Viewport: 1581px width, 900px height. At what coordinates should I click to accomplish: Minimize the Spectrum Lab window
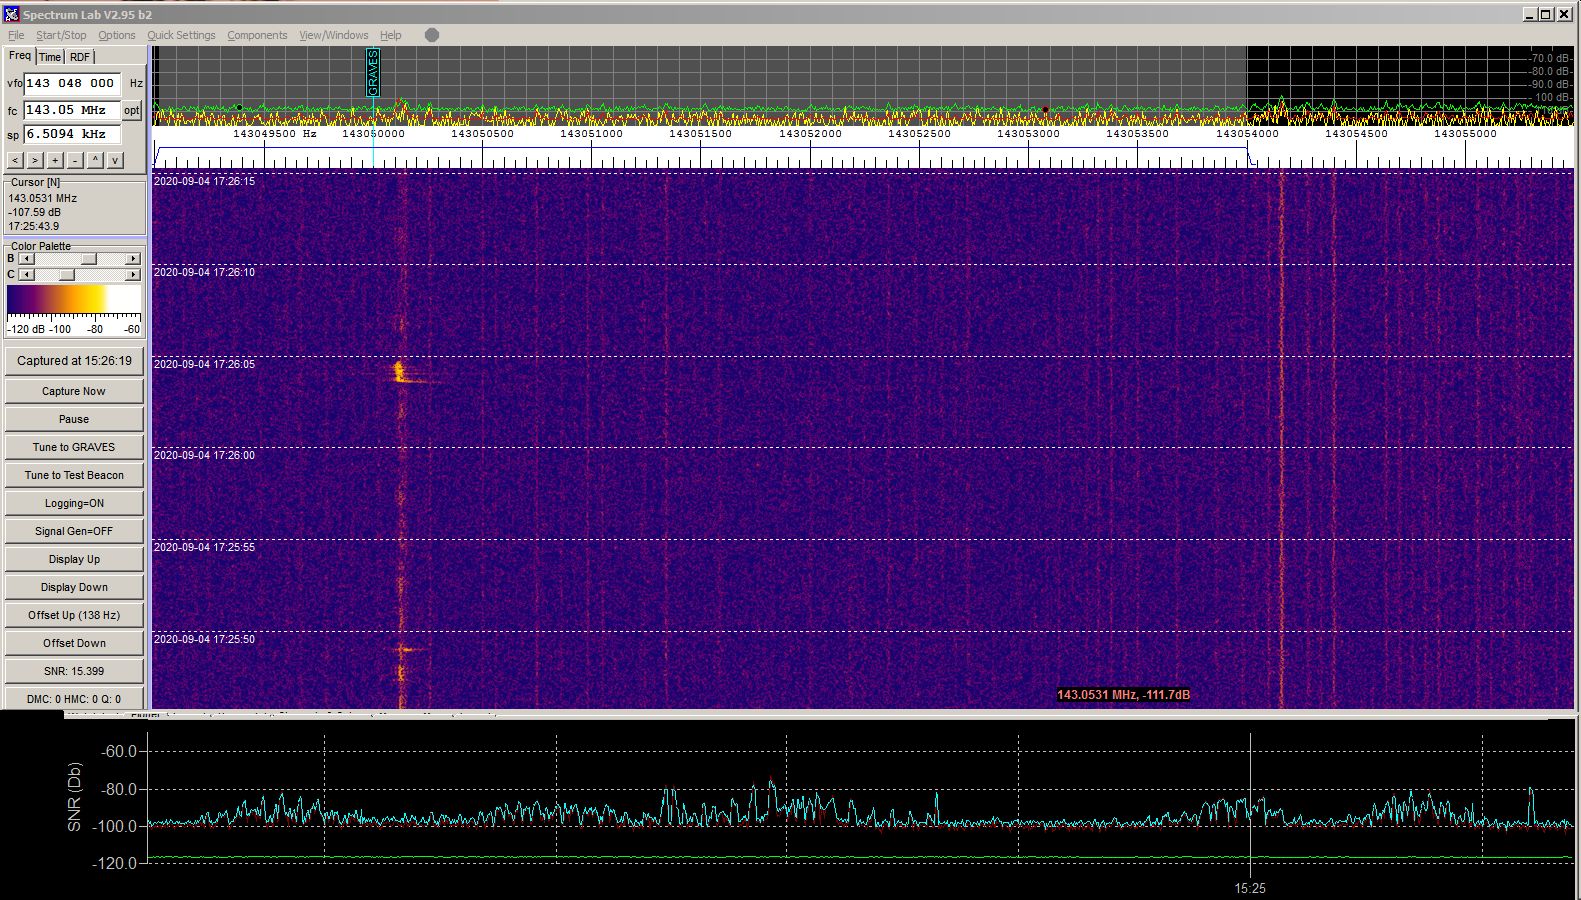1530,14
